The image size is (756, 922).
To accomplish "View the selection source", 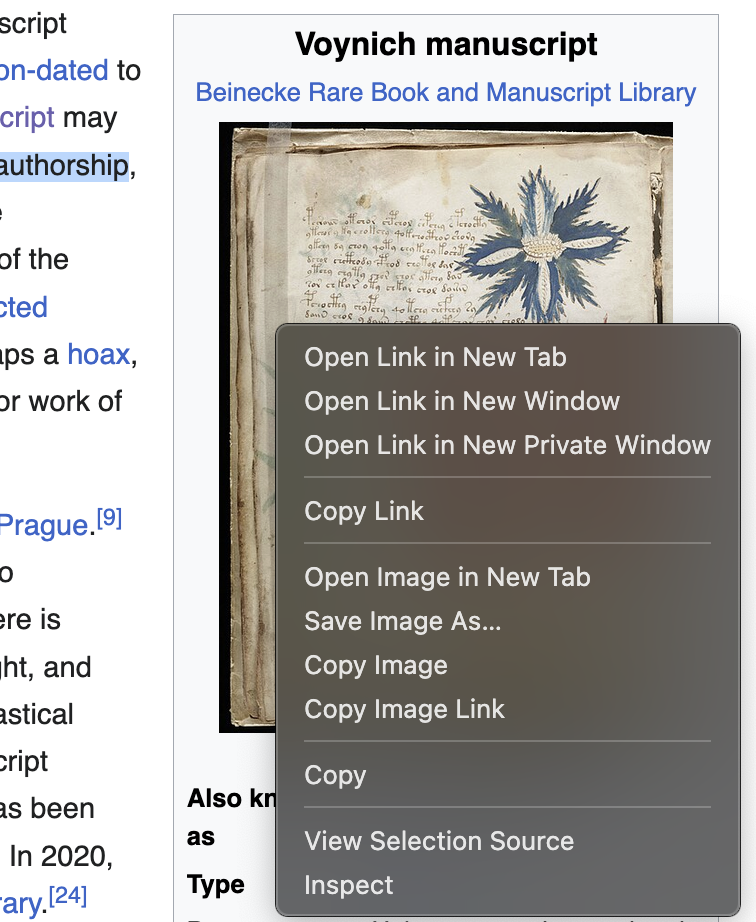I will [x=439, y=841].
